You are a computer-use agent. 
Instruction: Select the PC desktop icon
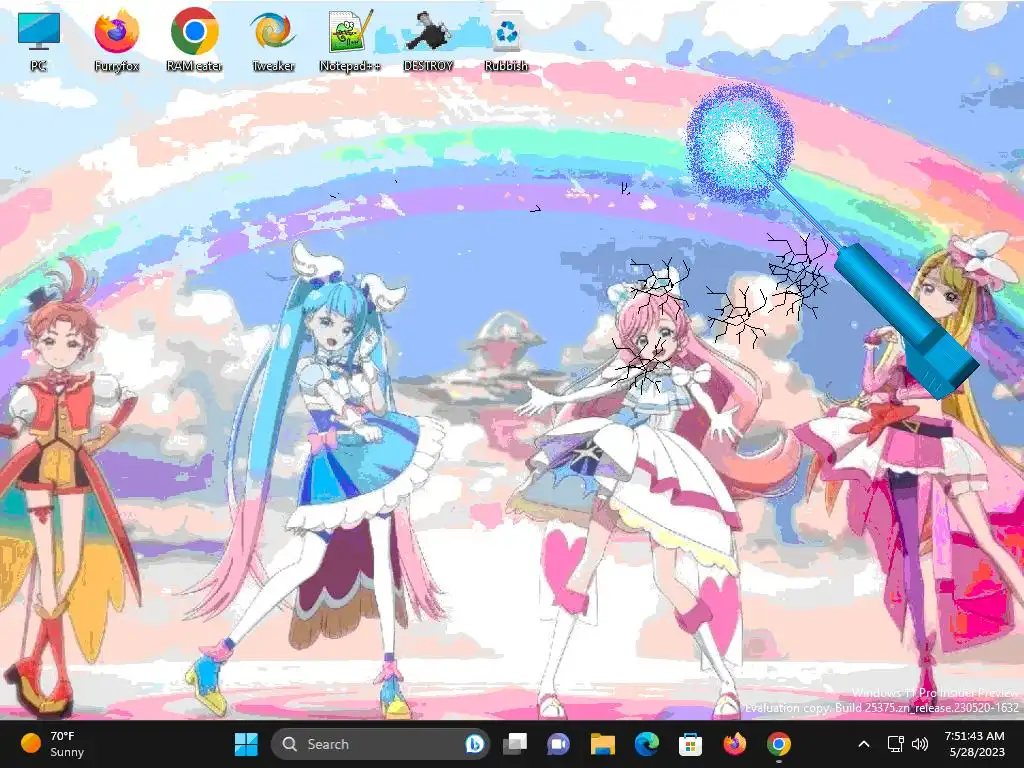39,40
